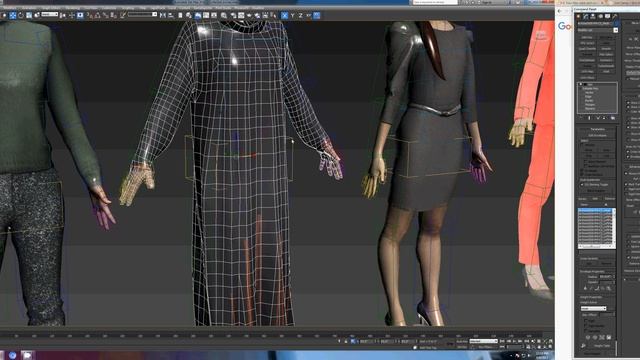
Task: Click the Pin Stack icon below modifier stack
Action: click(x=581, y=118)
